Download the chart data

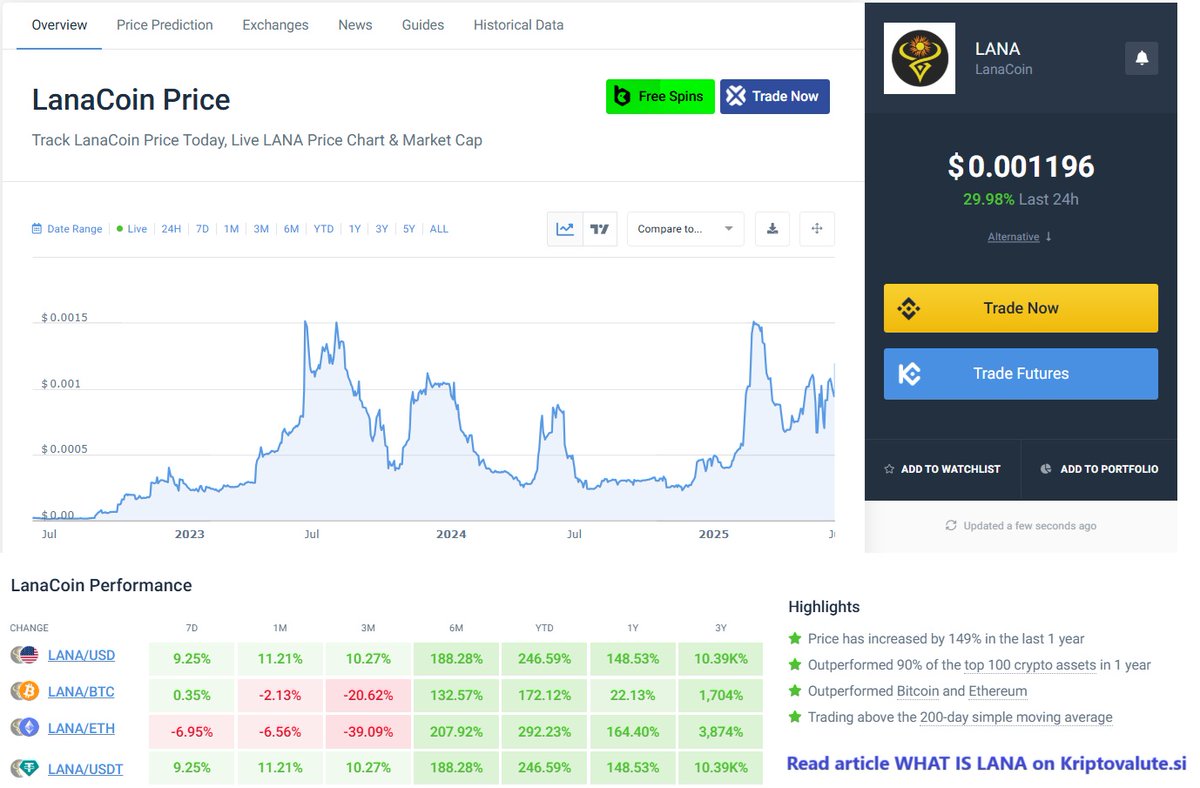coord(772,229)
